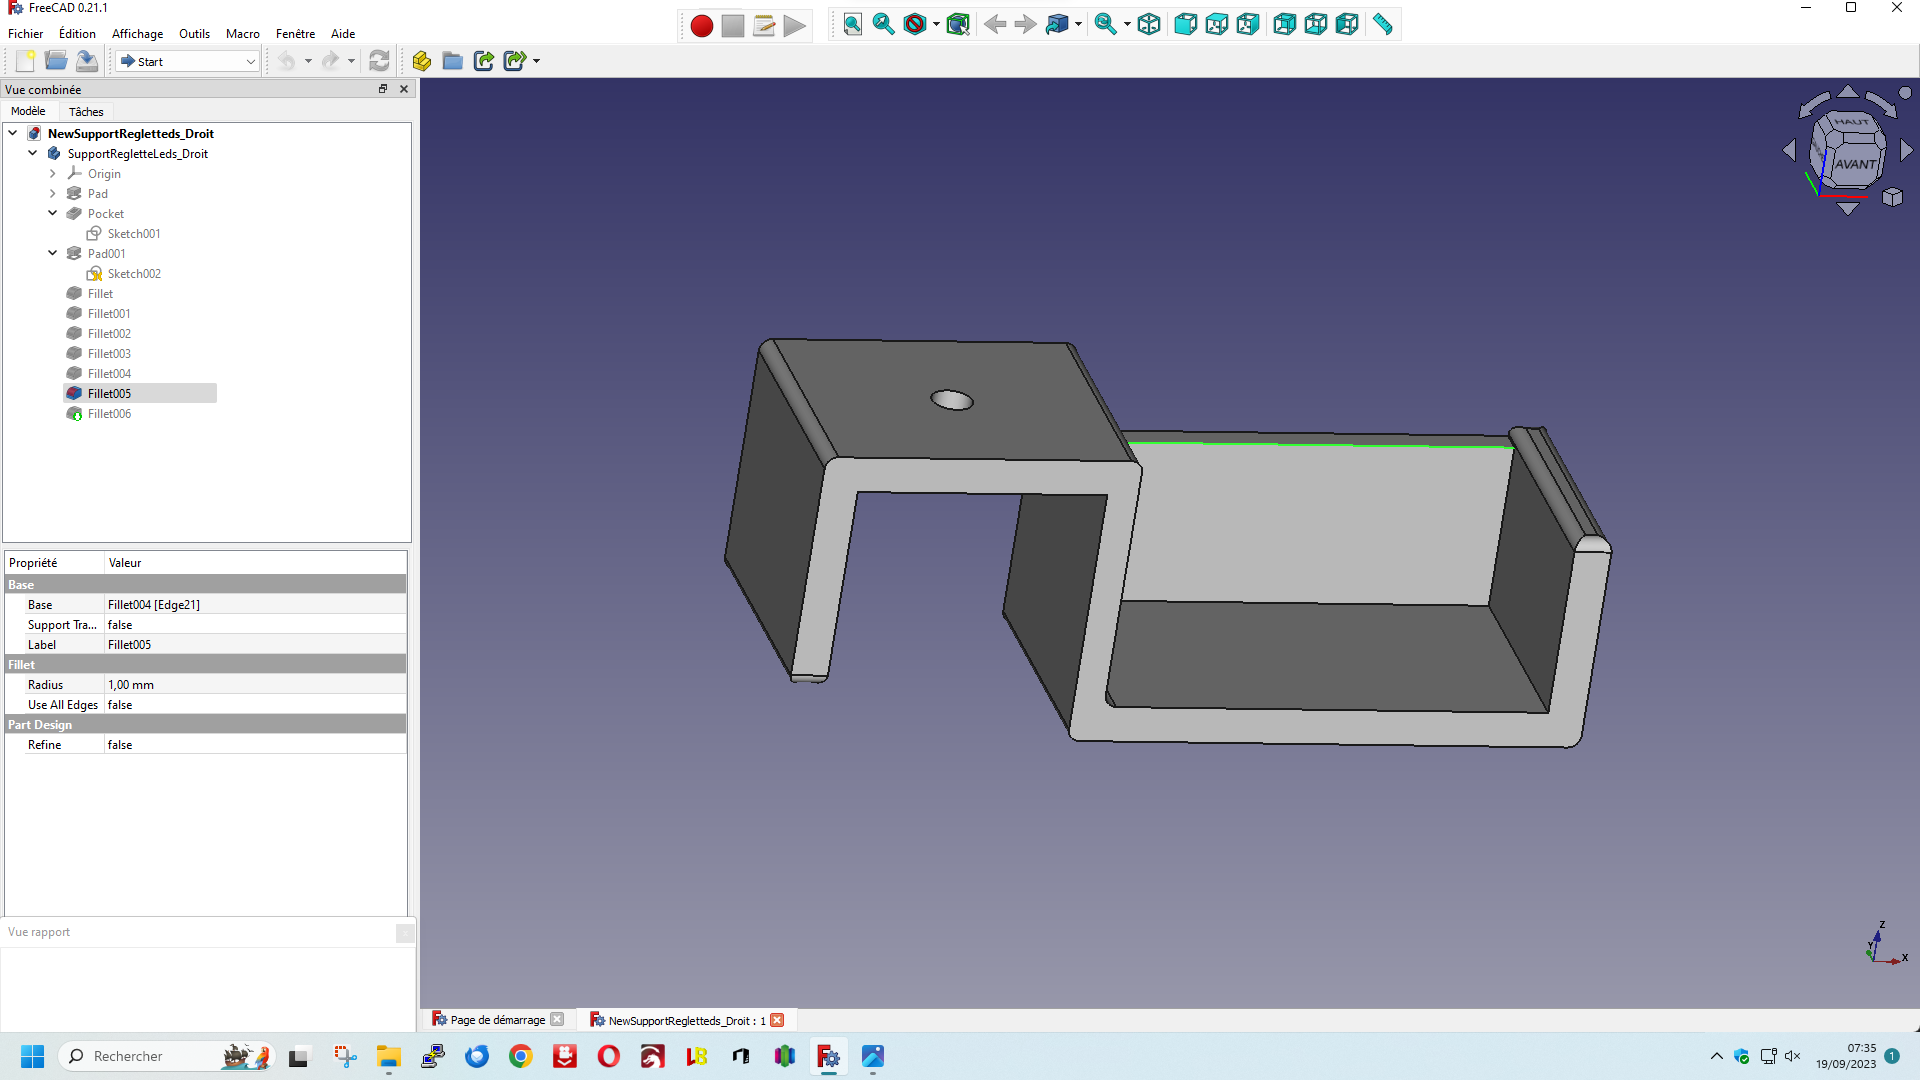Click the create Part icon
Screen dimensions: 1920x1080
[421, 61]
